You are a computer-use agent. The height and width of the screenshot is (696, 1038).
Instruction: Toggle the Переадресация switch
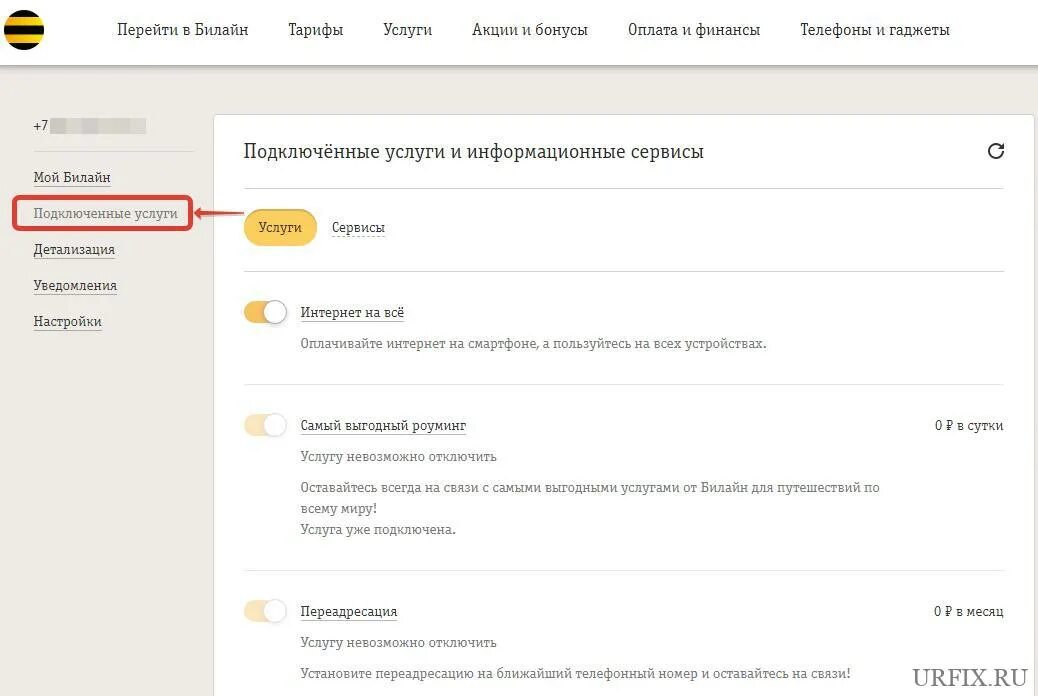[x=265, y=611]
